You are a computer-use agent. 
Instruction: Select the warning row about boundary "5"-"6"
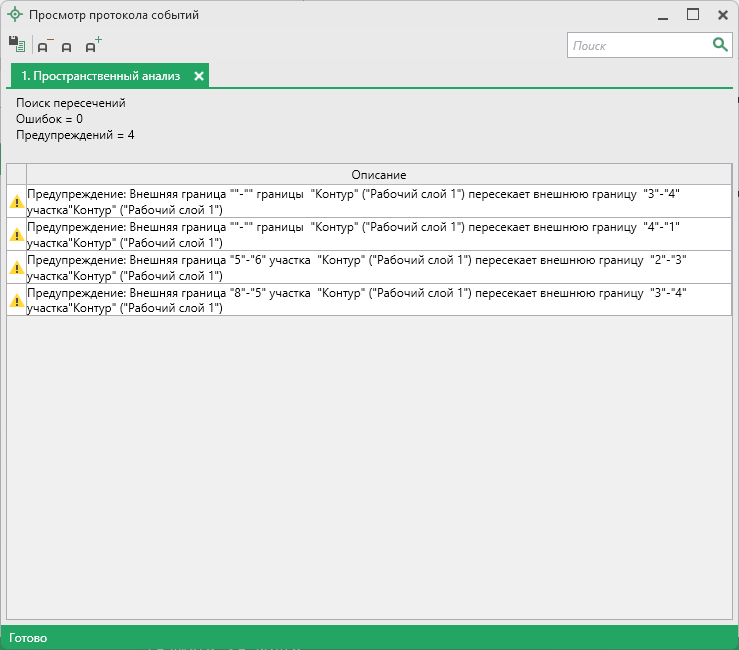point(378,266)
